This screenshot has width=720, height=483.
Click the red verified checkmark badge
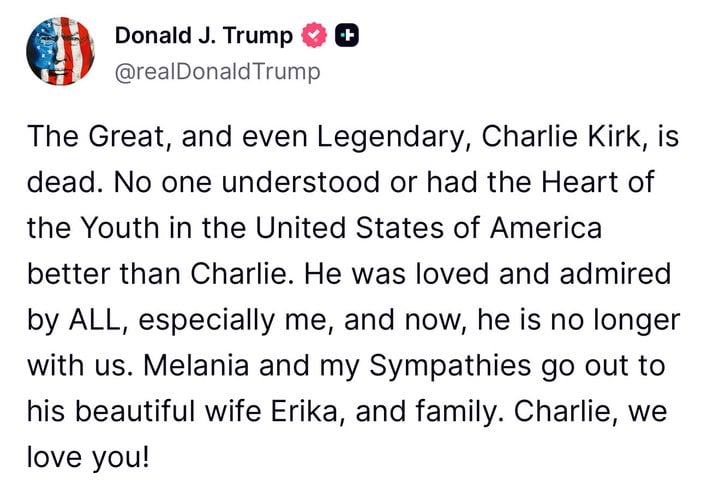pos(314,35)
